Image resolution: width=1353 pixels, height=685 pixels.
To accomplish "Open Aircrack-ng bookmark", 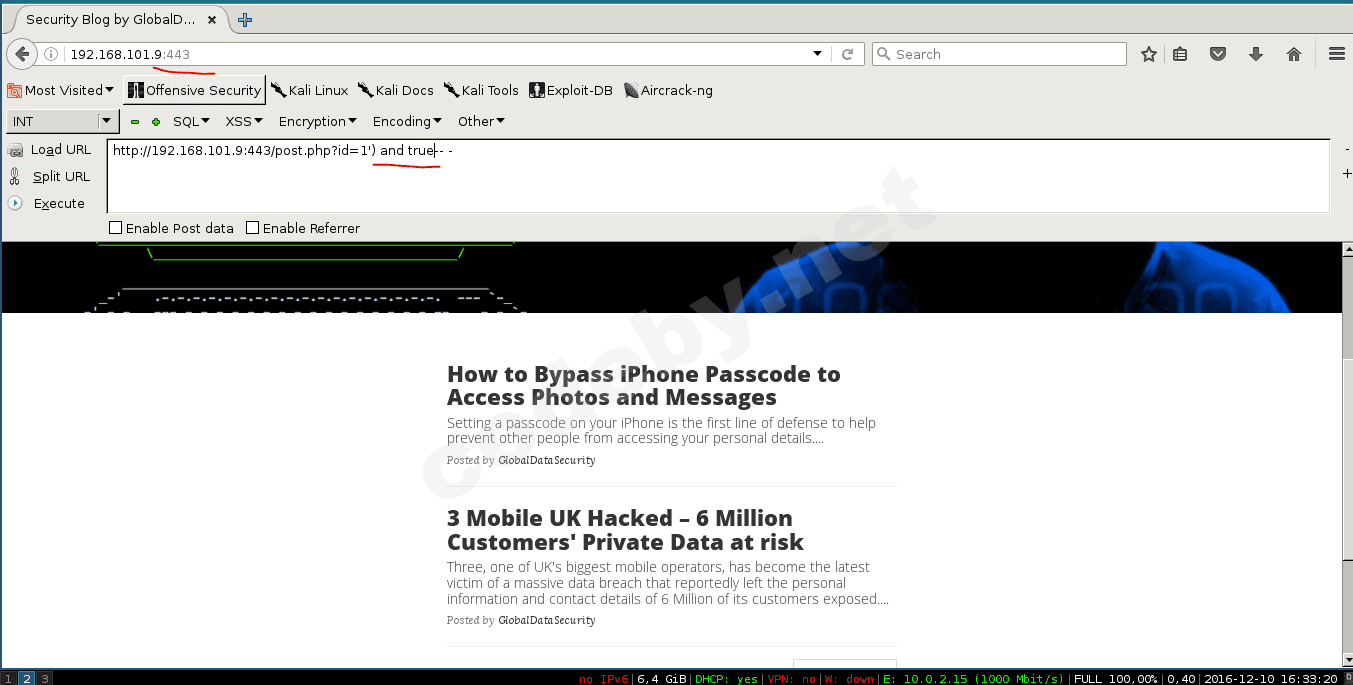I will pyautogui.click(x=668, y=90).
